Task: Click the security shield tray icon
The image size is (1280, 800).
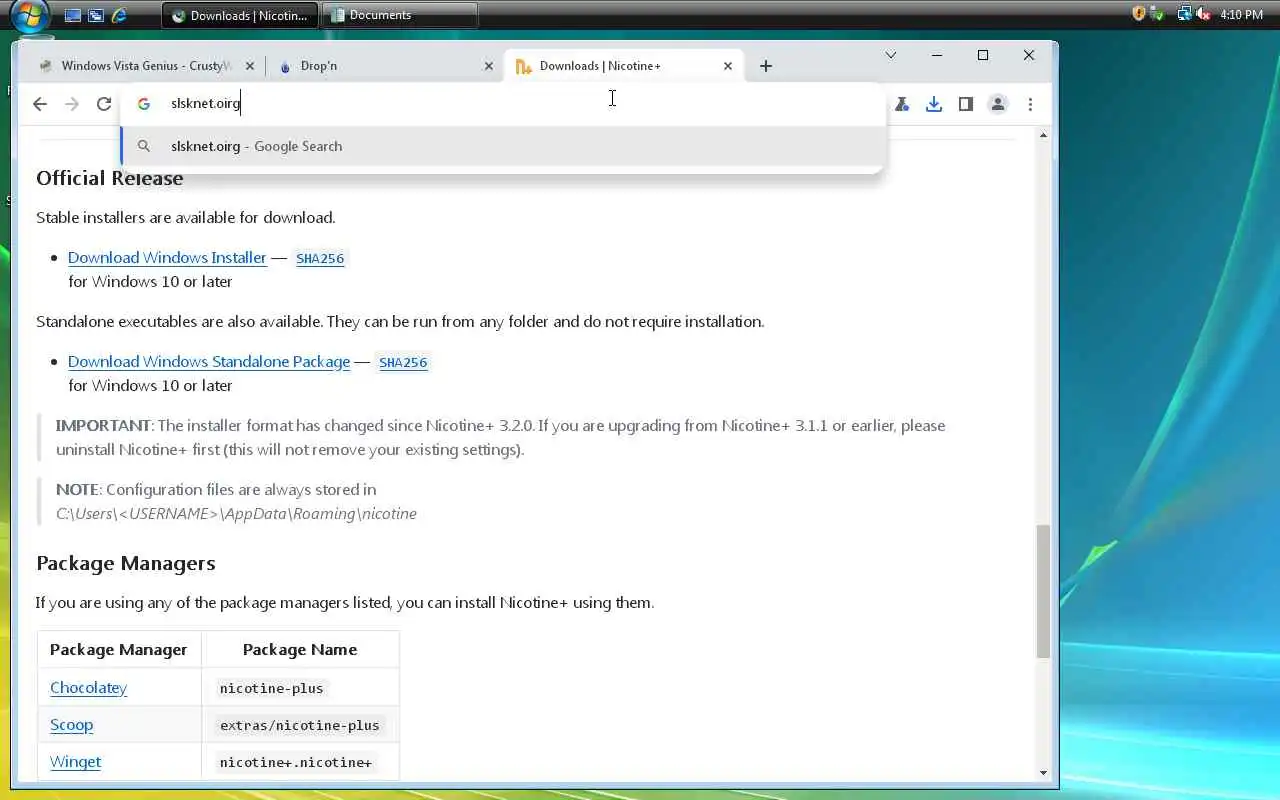Action: point(1138,14)
